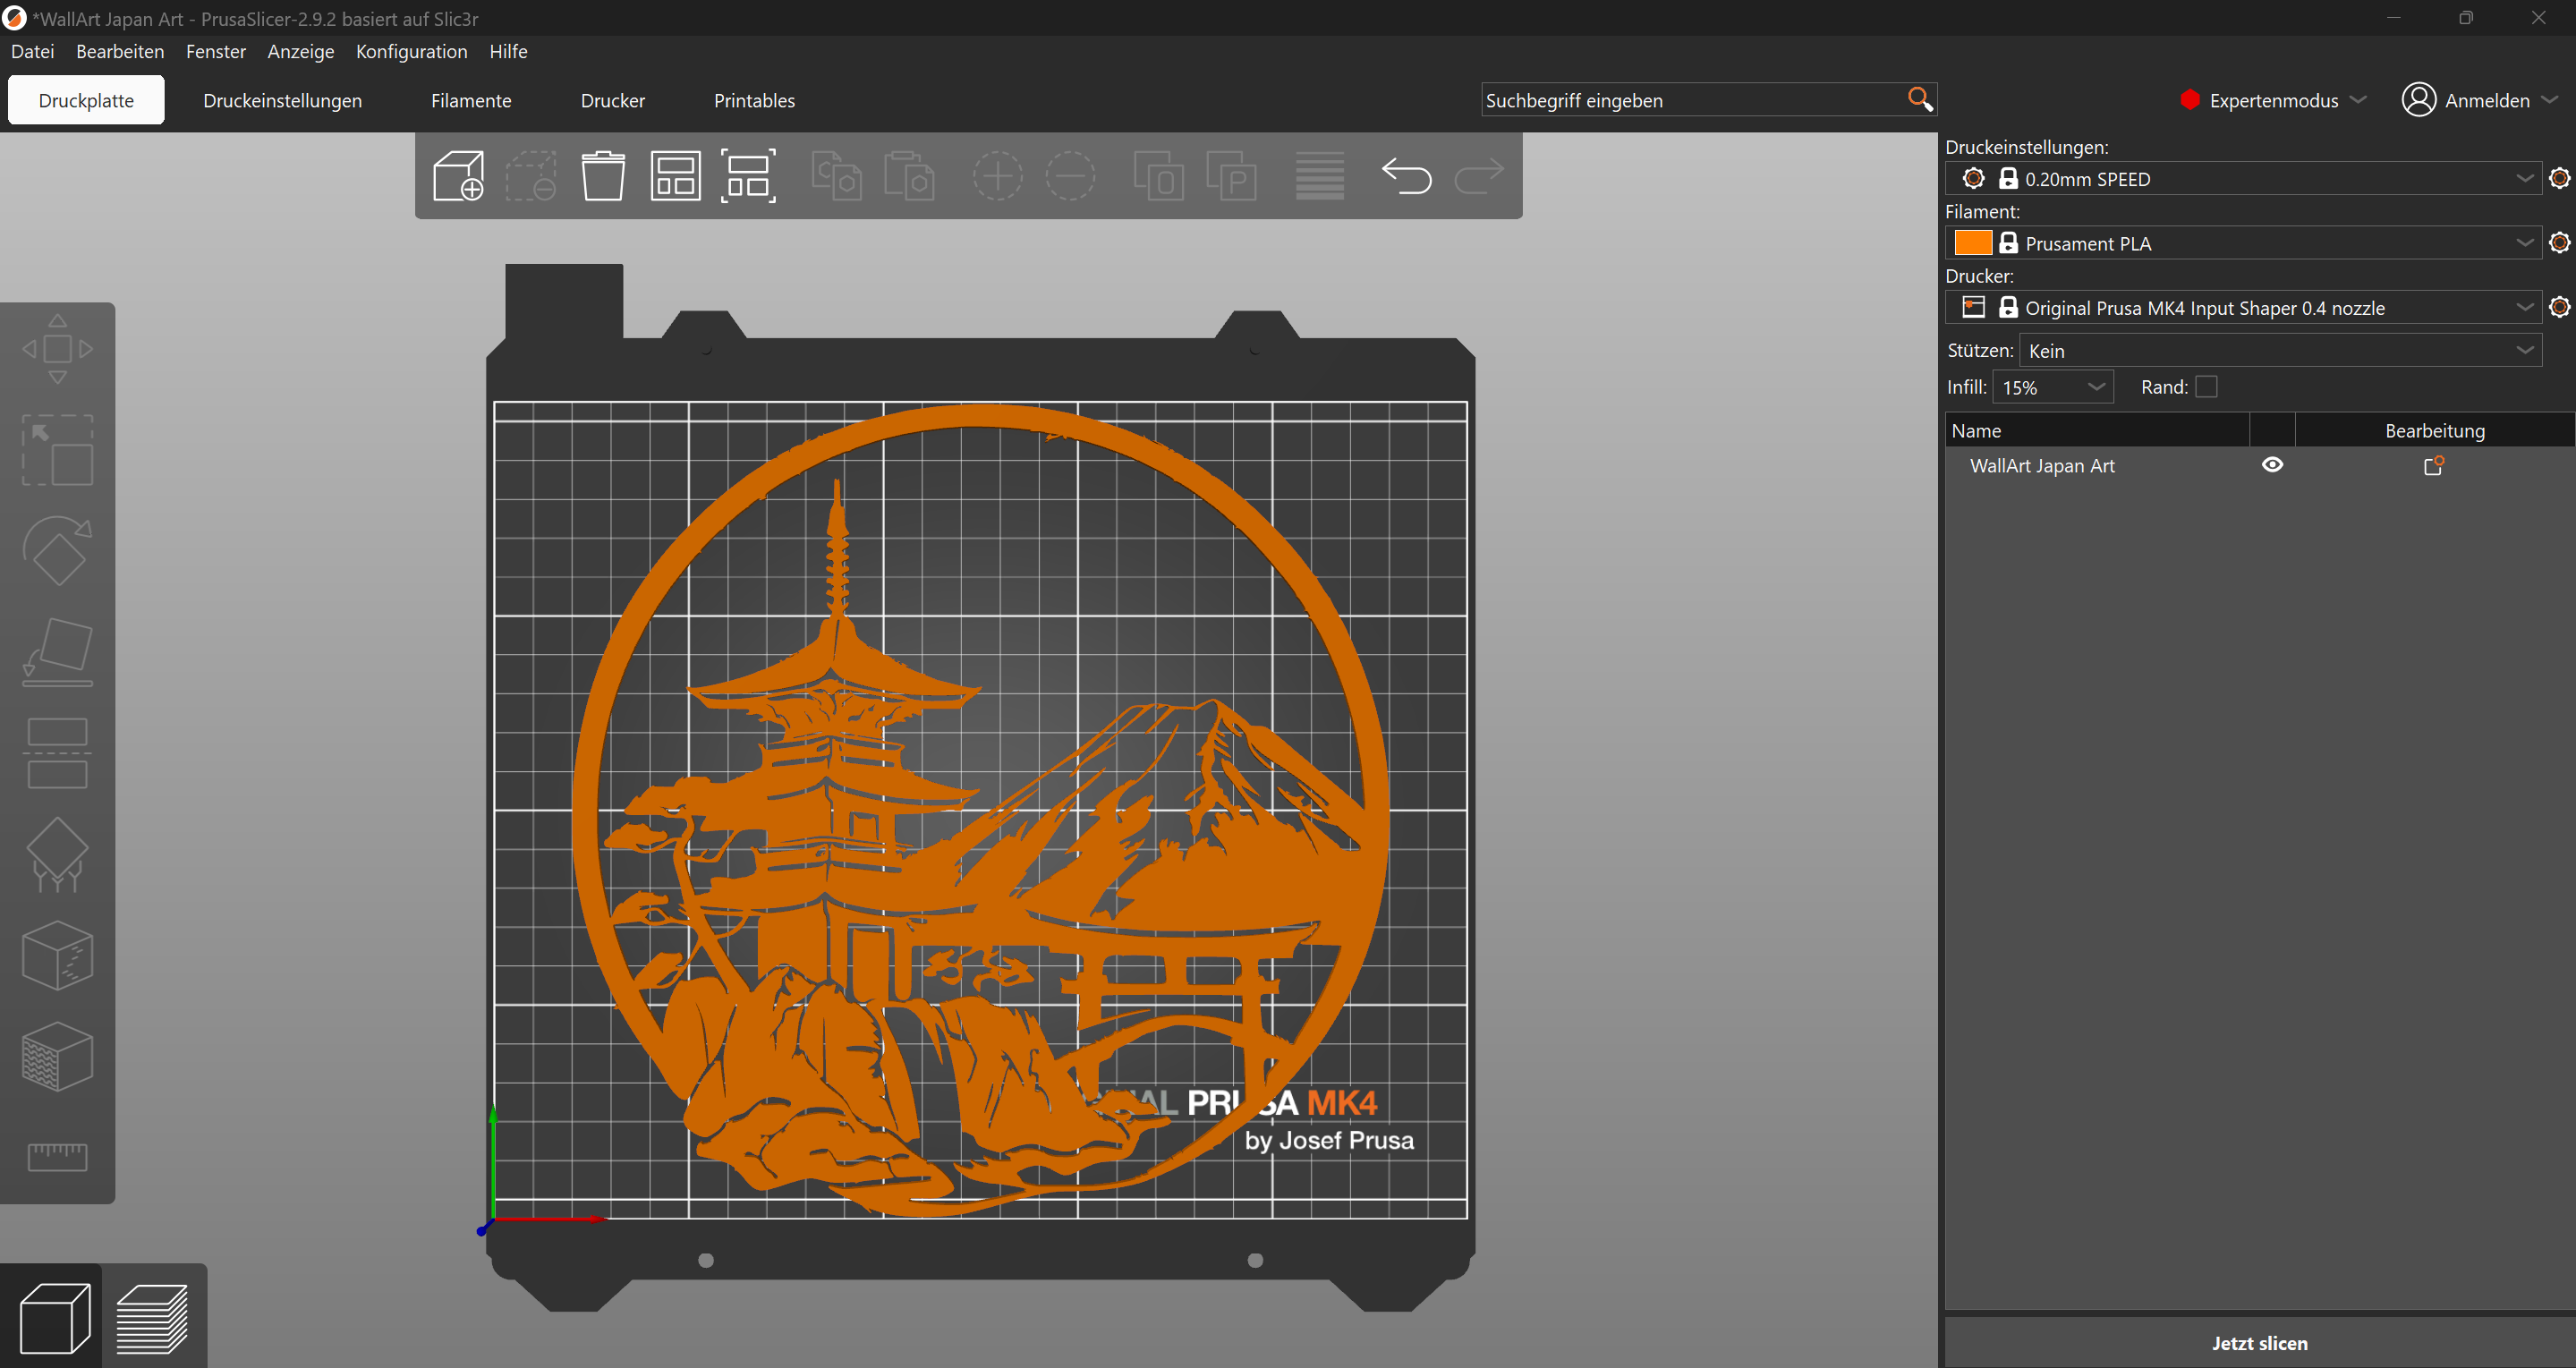Switch to sliced layers preview view
Viewport: 2576px width, 1368px height.
[x=152, y=1317]
